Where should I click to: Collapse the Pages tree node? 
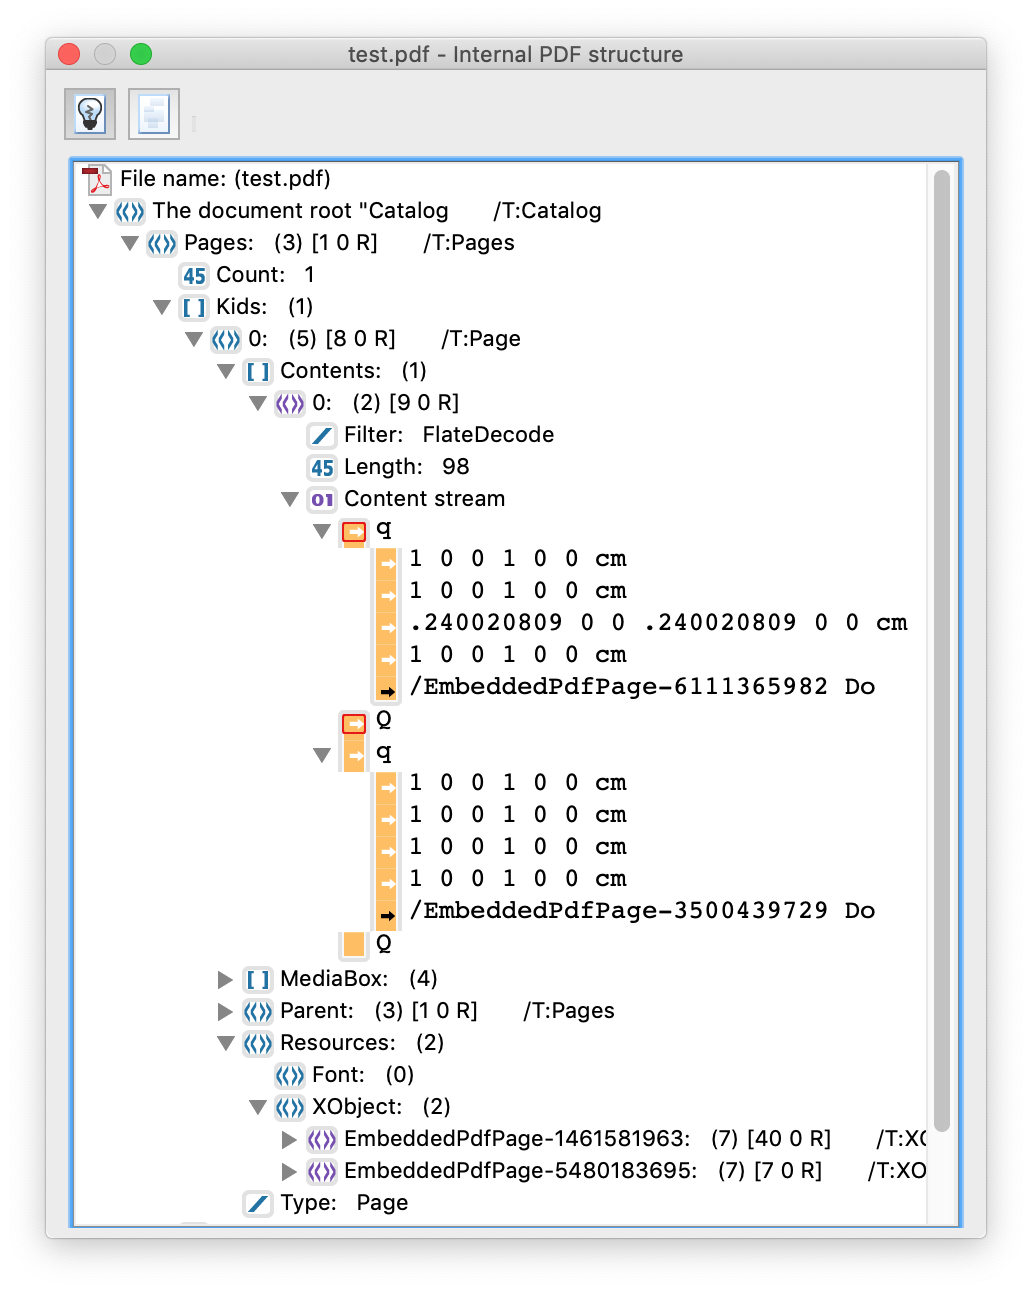pos(129,243)
